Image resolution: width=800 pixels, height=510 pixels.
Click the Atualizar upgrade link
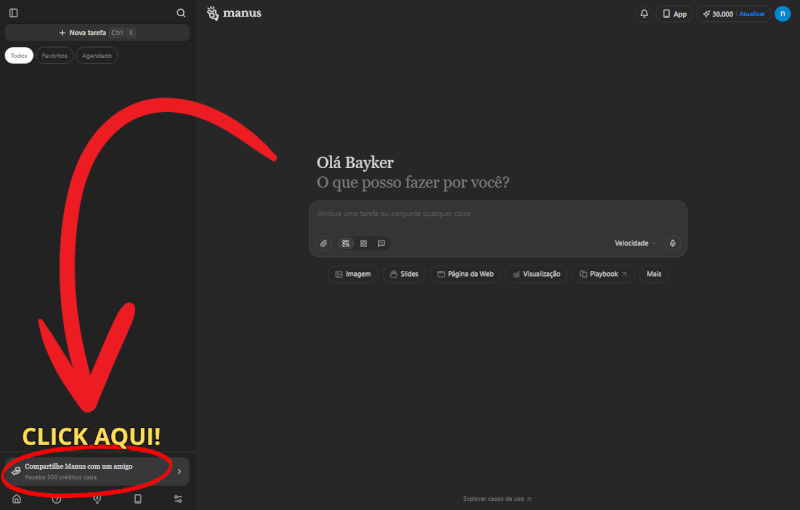(752, 14)
